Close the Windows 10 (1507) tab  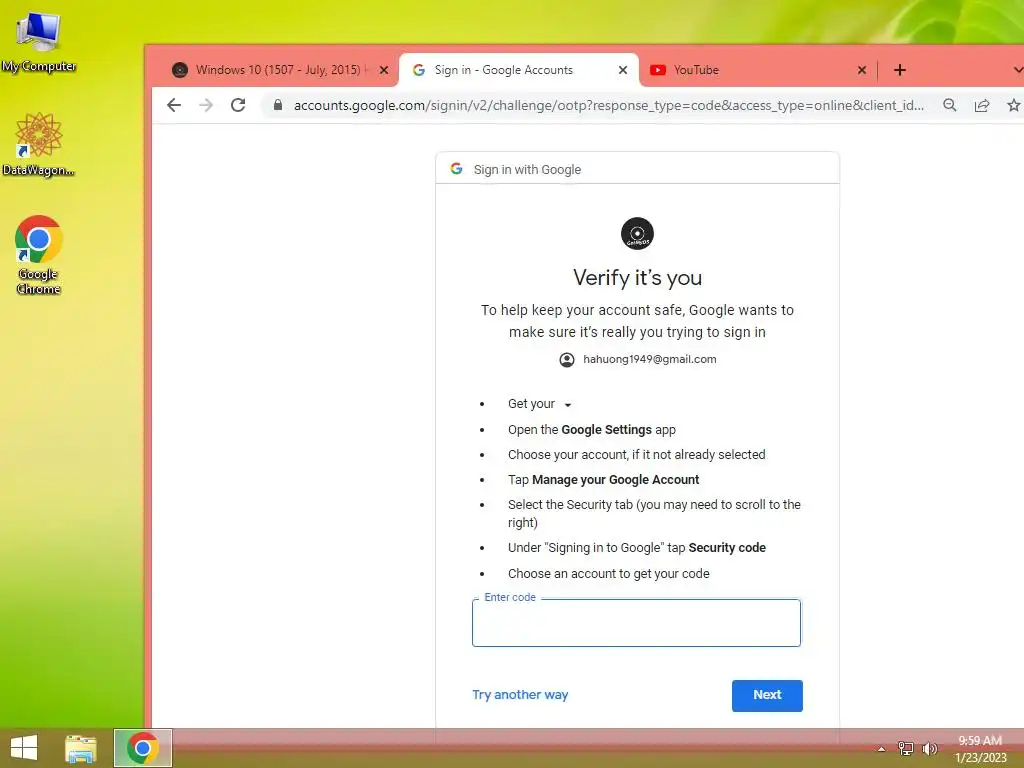(384, 70)
